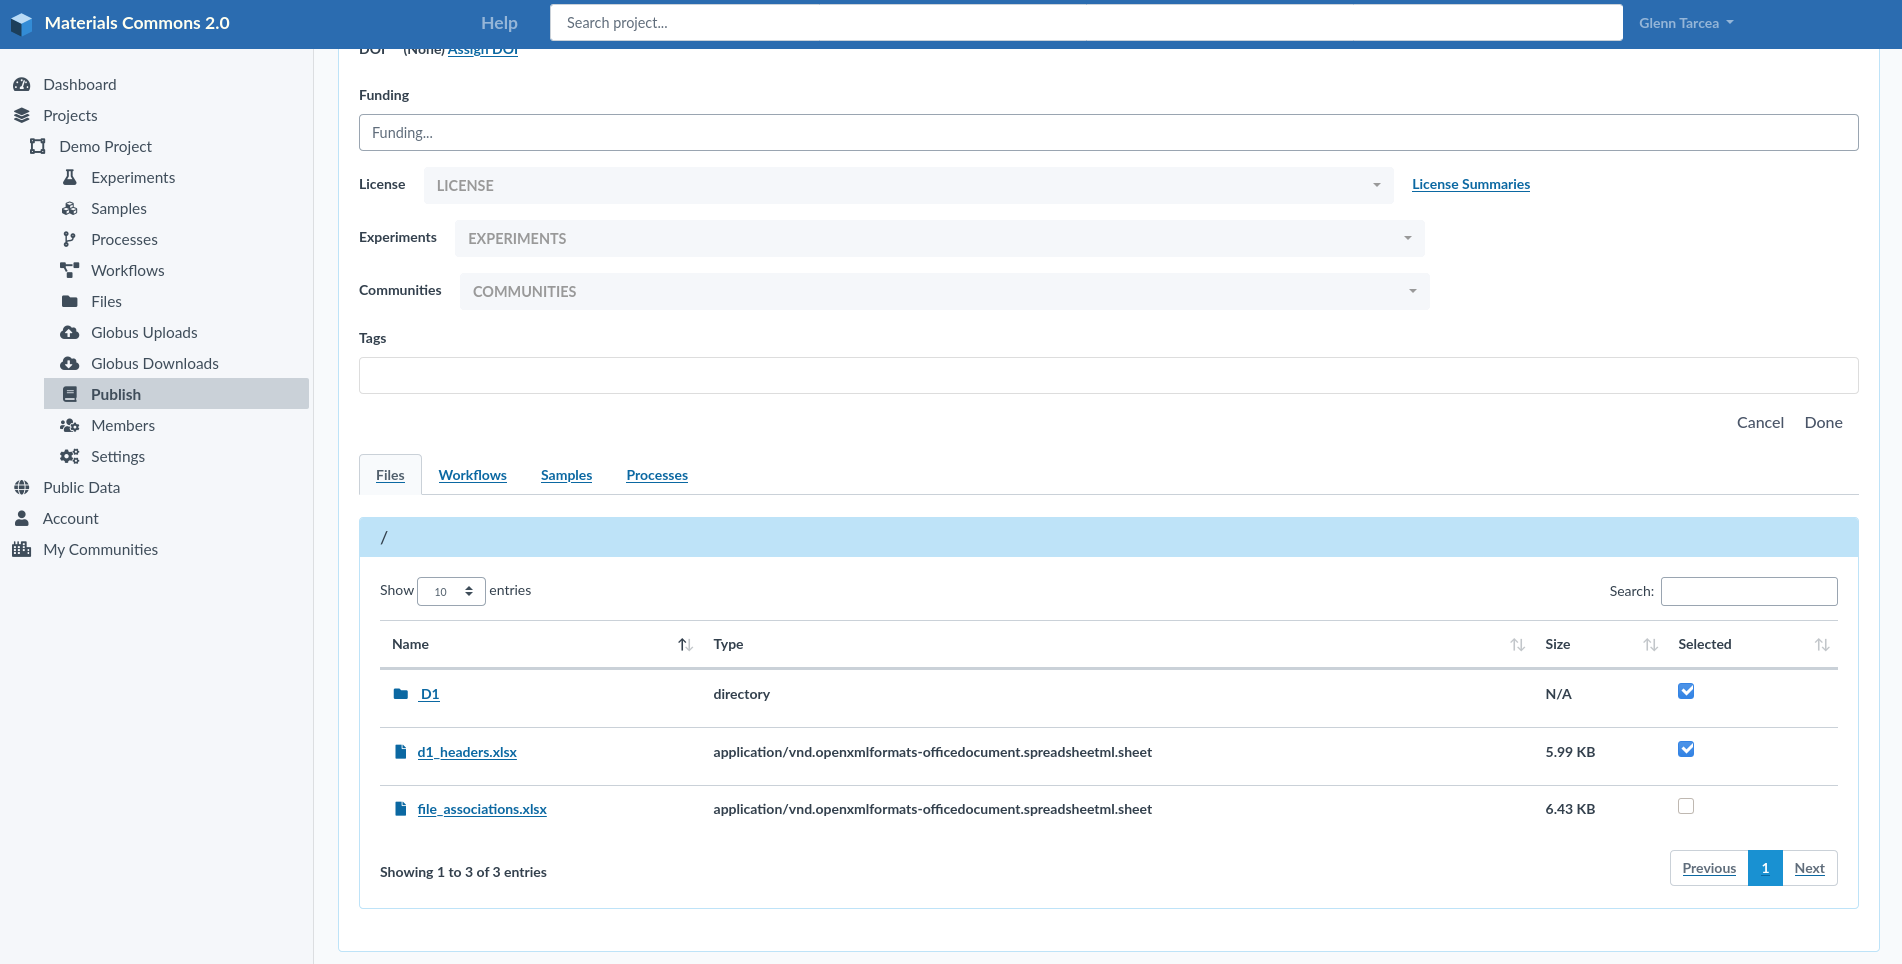Go to Next page of entries

(1809, 868)
